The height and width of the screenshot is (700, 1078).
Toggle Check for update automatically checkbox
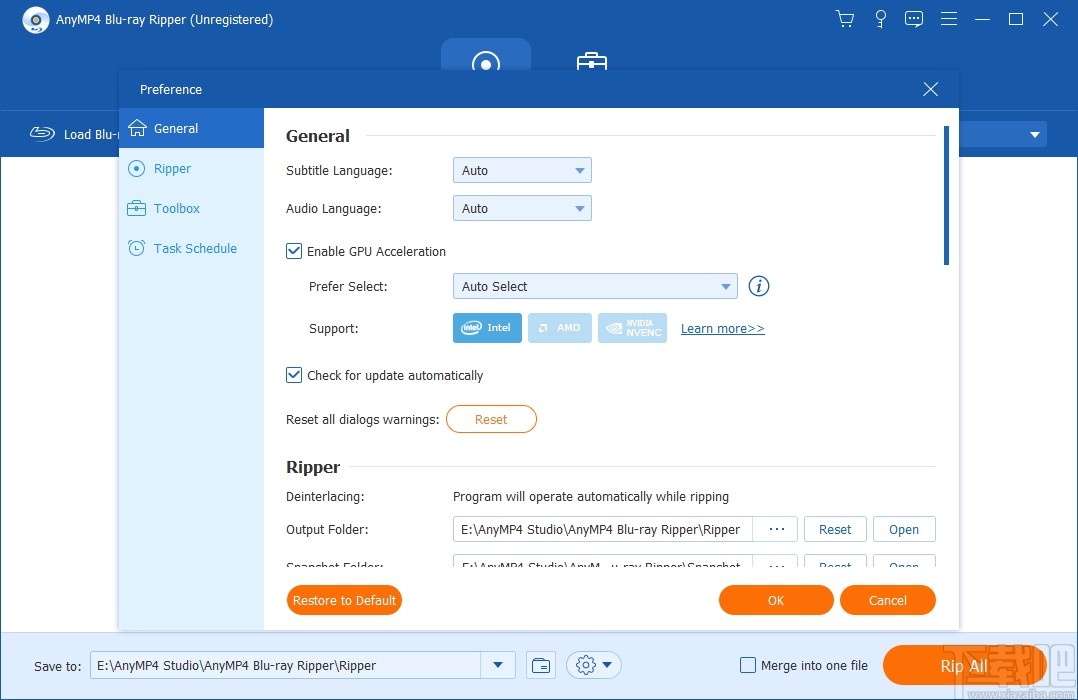click(294, 375)
